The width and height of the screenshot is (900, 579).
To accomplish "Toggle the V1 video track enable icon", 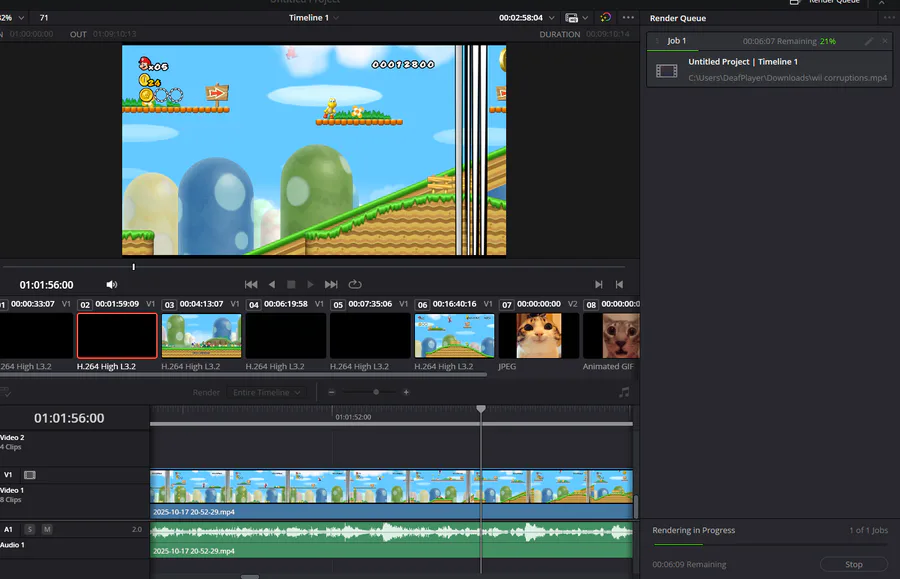I will click(30, 475).
